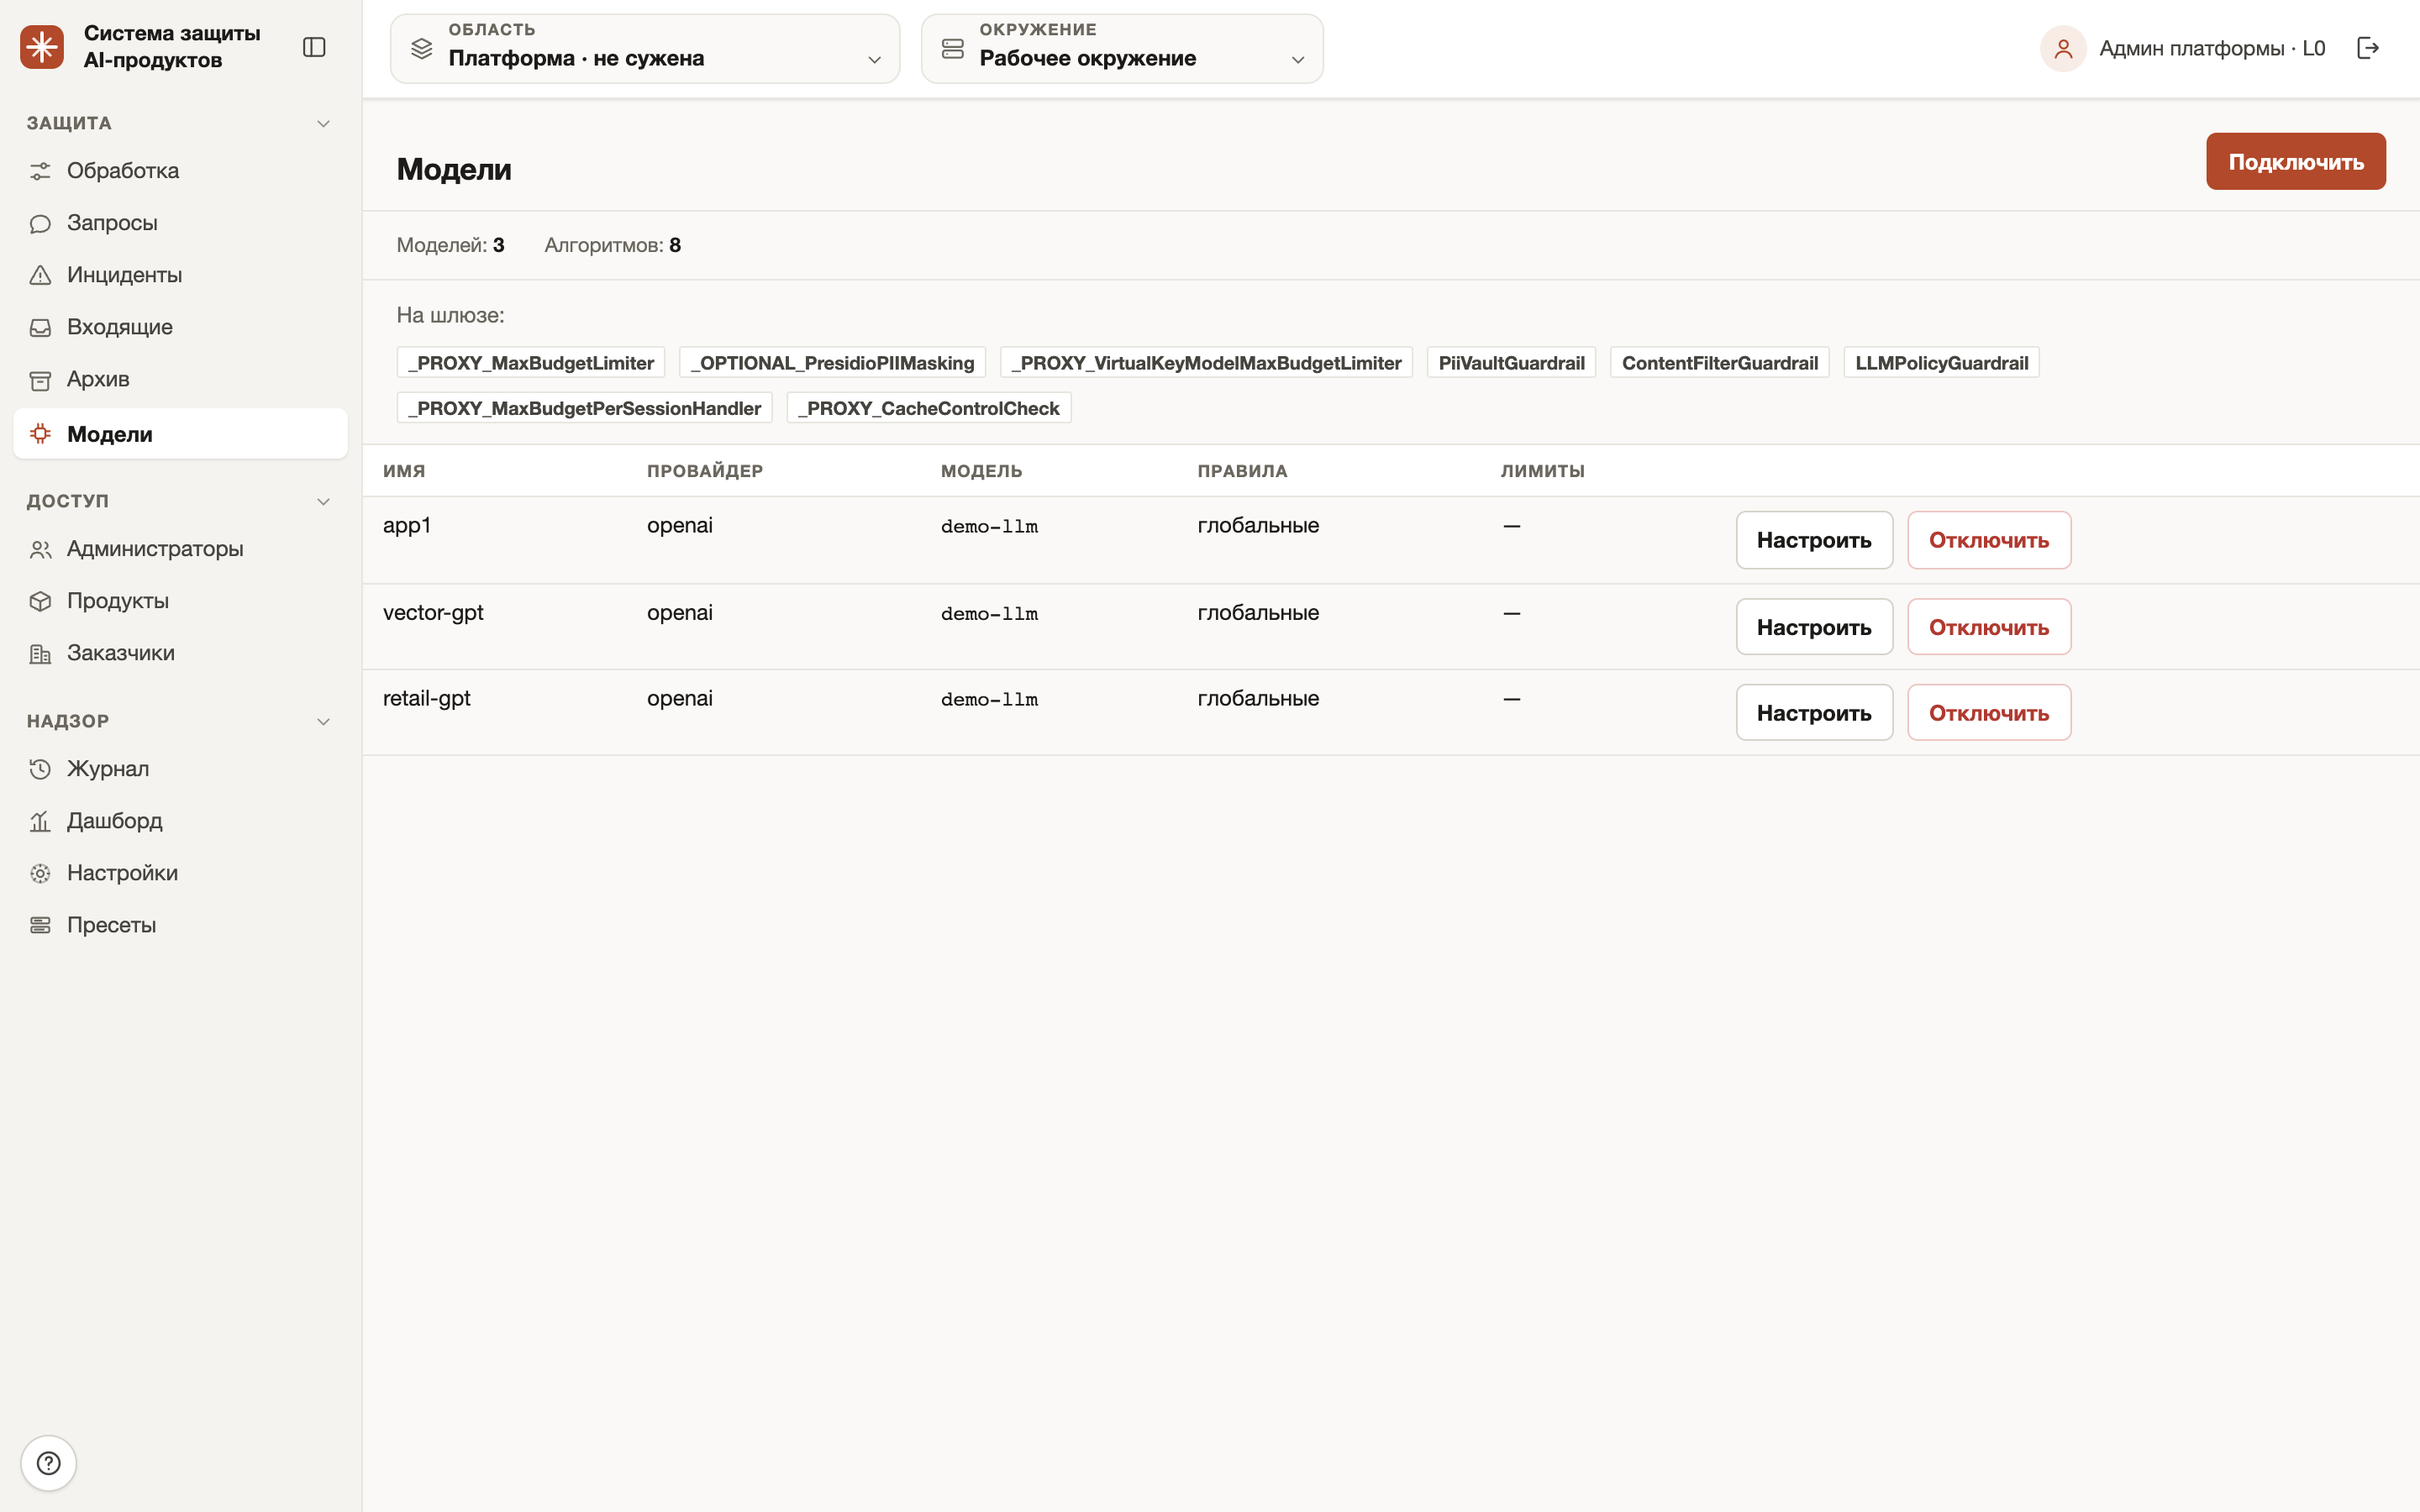Collapse the НАДЗОР section
Image resolution: width=2420 pixels, height=1512 pixels.
click(323, 721)
